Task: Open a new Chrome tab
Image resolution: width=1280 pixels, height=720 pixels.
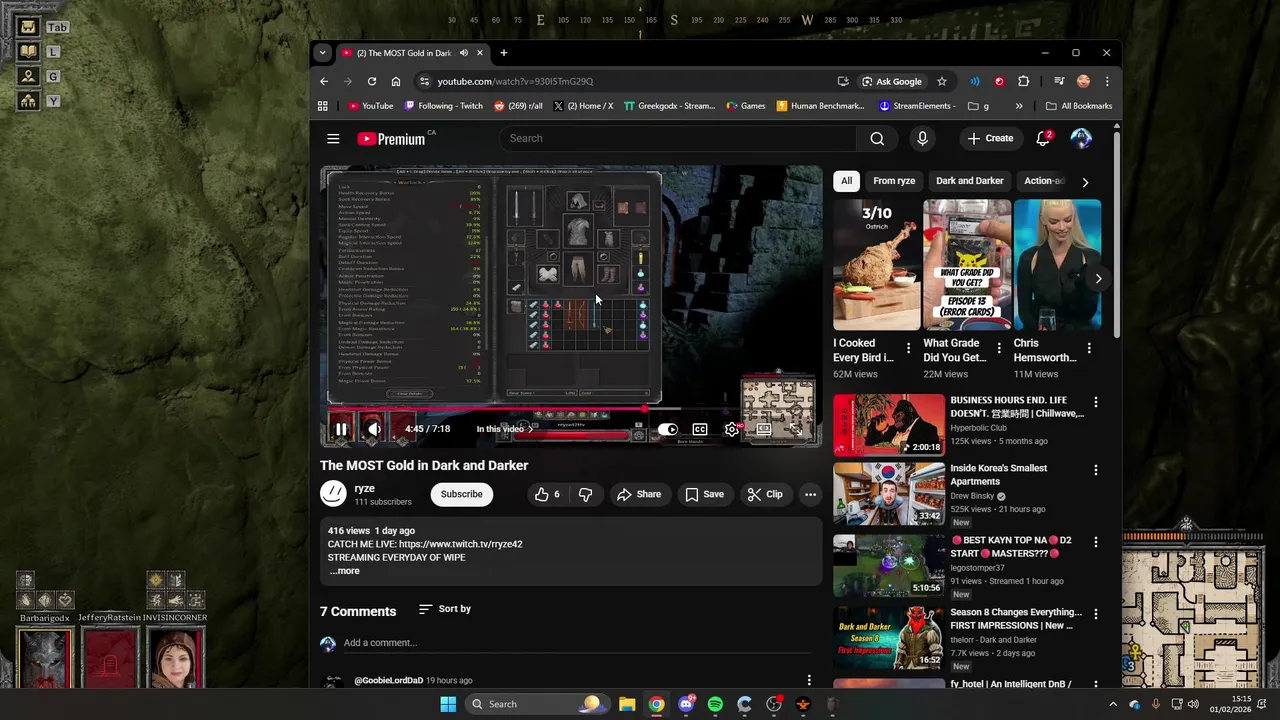Action: tap(504, 53)
